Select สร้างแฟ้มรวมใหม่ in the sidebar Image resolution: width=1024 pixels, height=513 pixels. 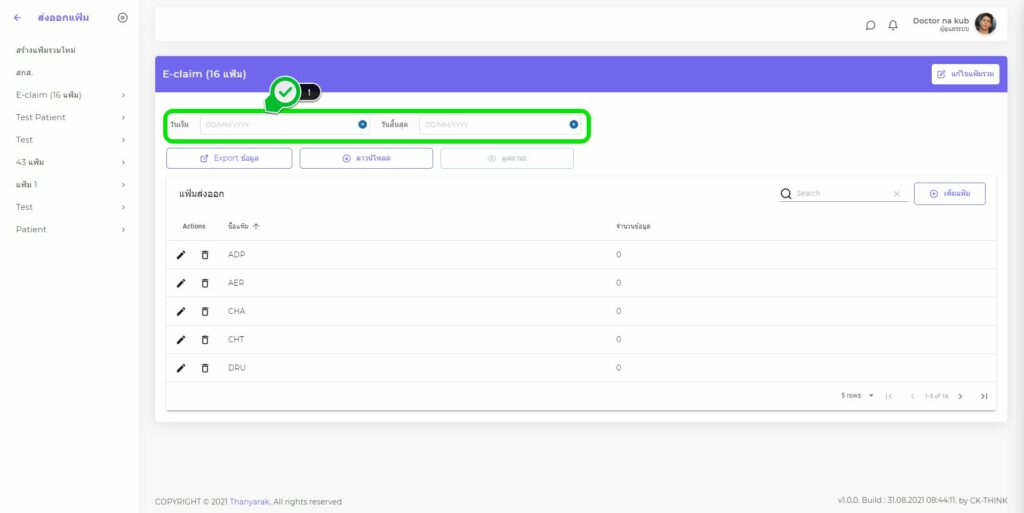46,50
